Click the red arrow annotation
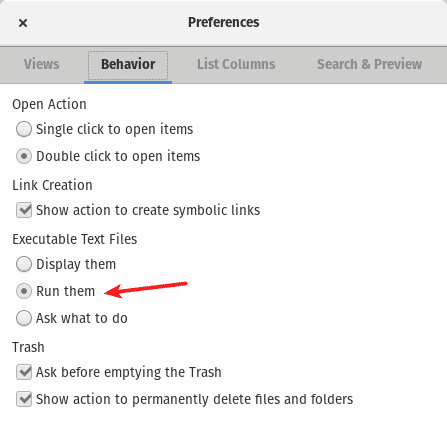 coord(146,289)
